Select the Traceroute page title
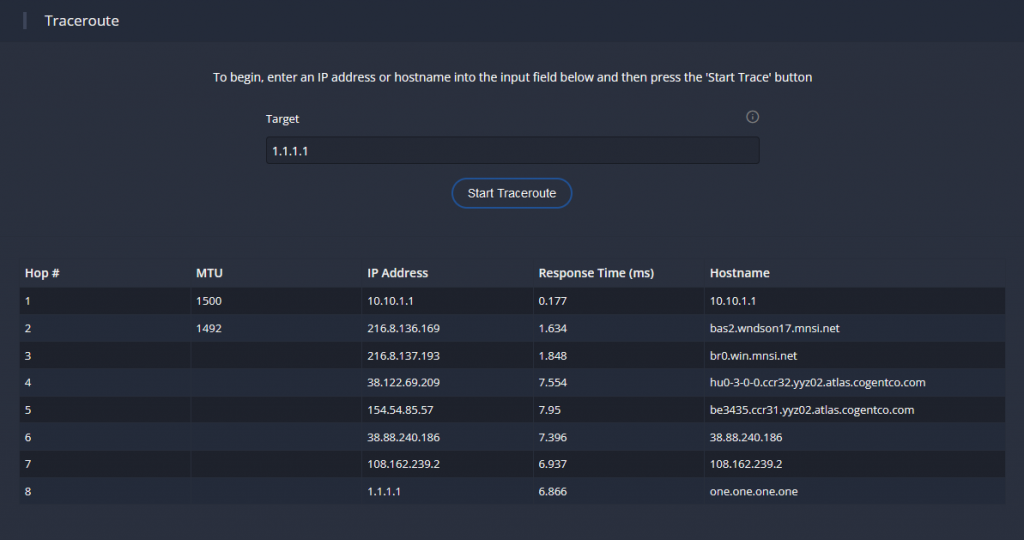1024x540 pixels. coord(82,21)
